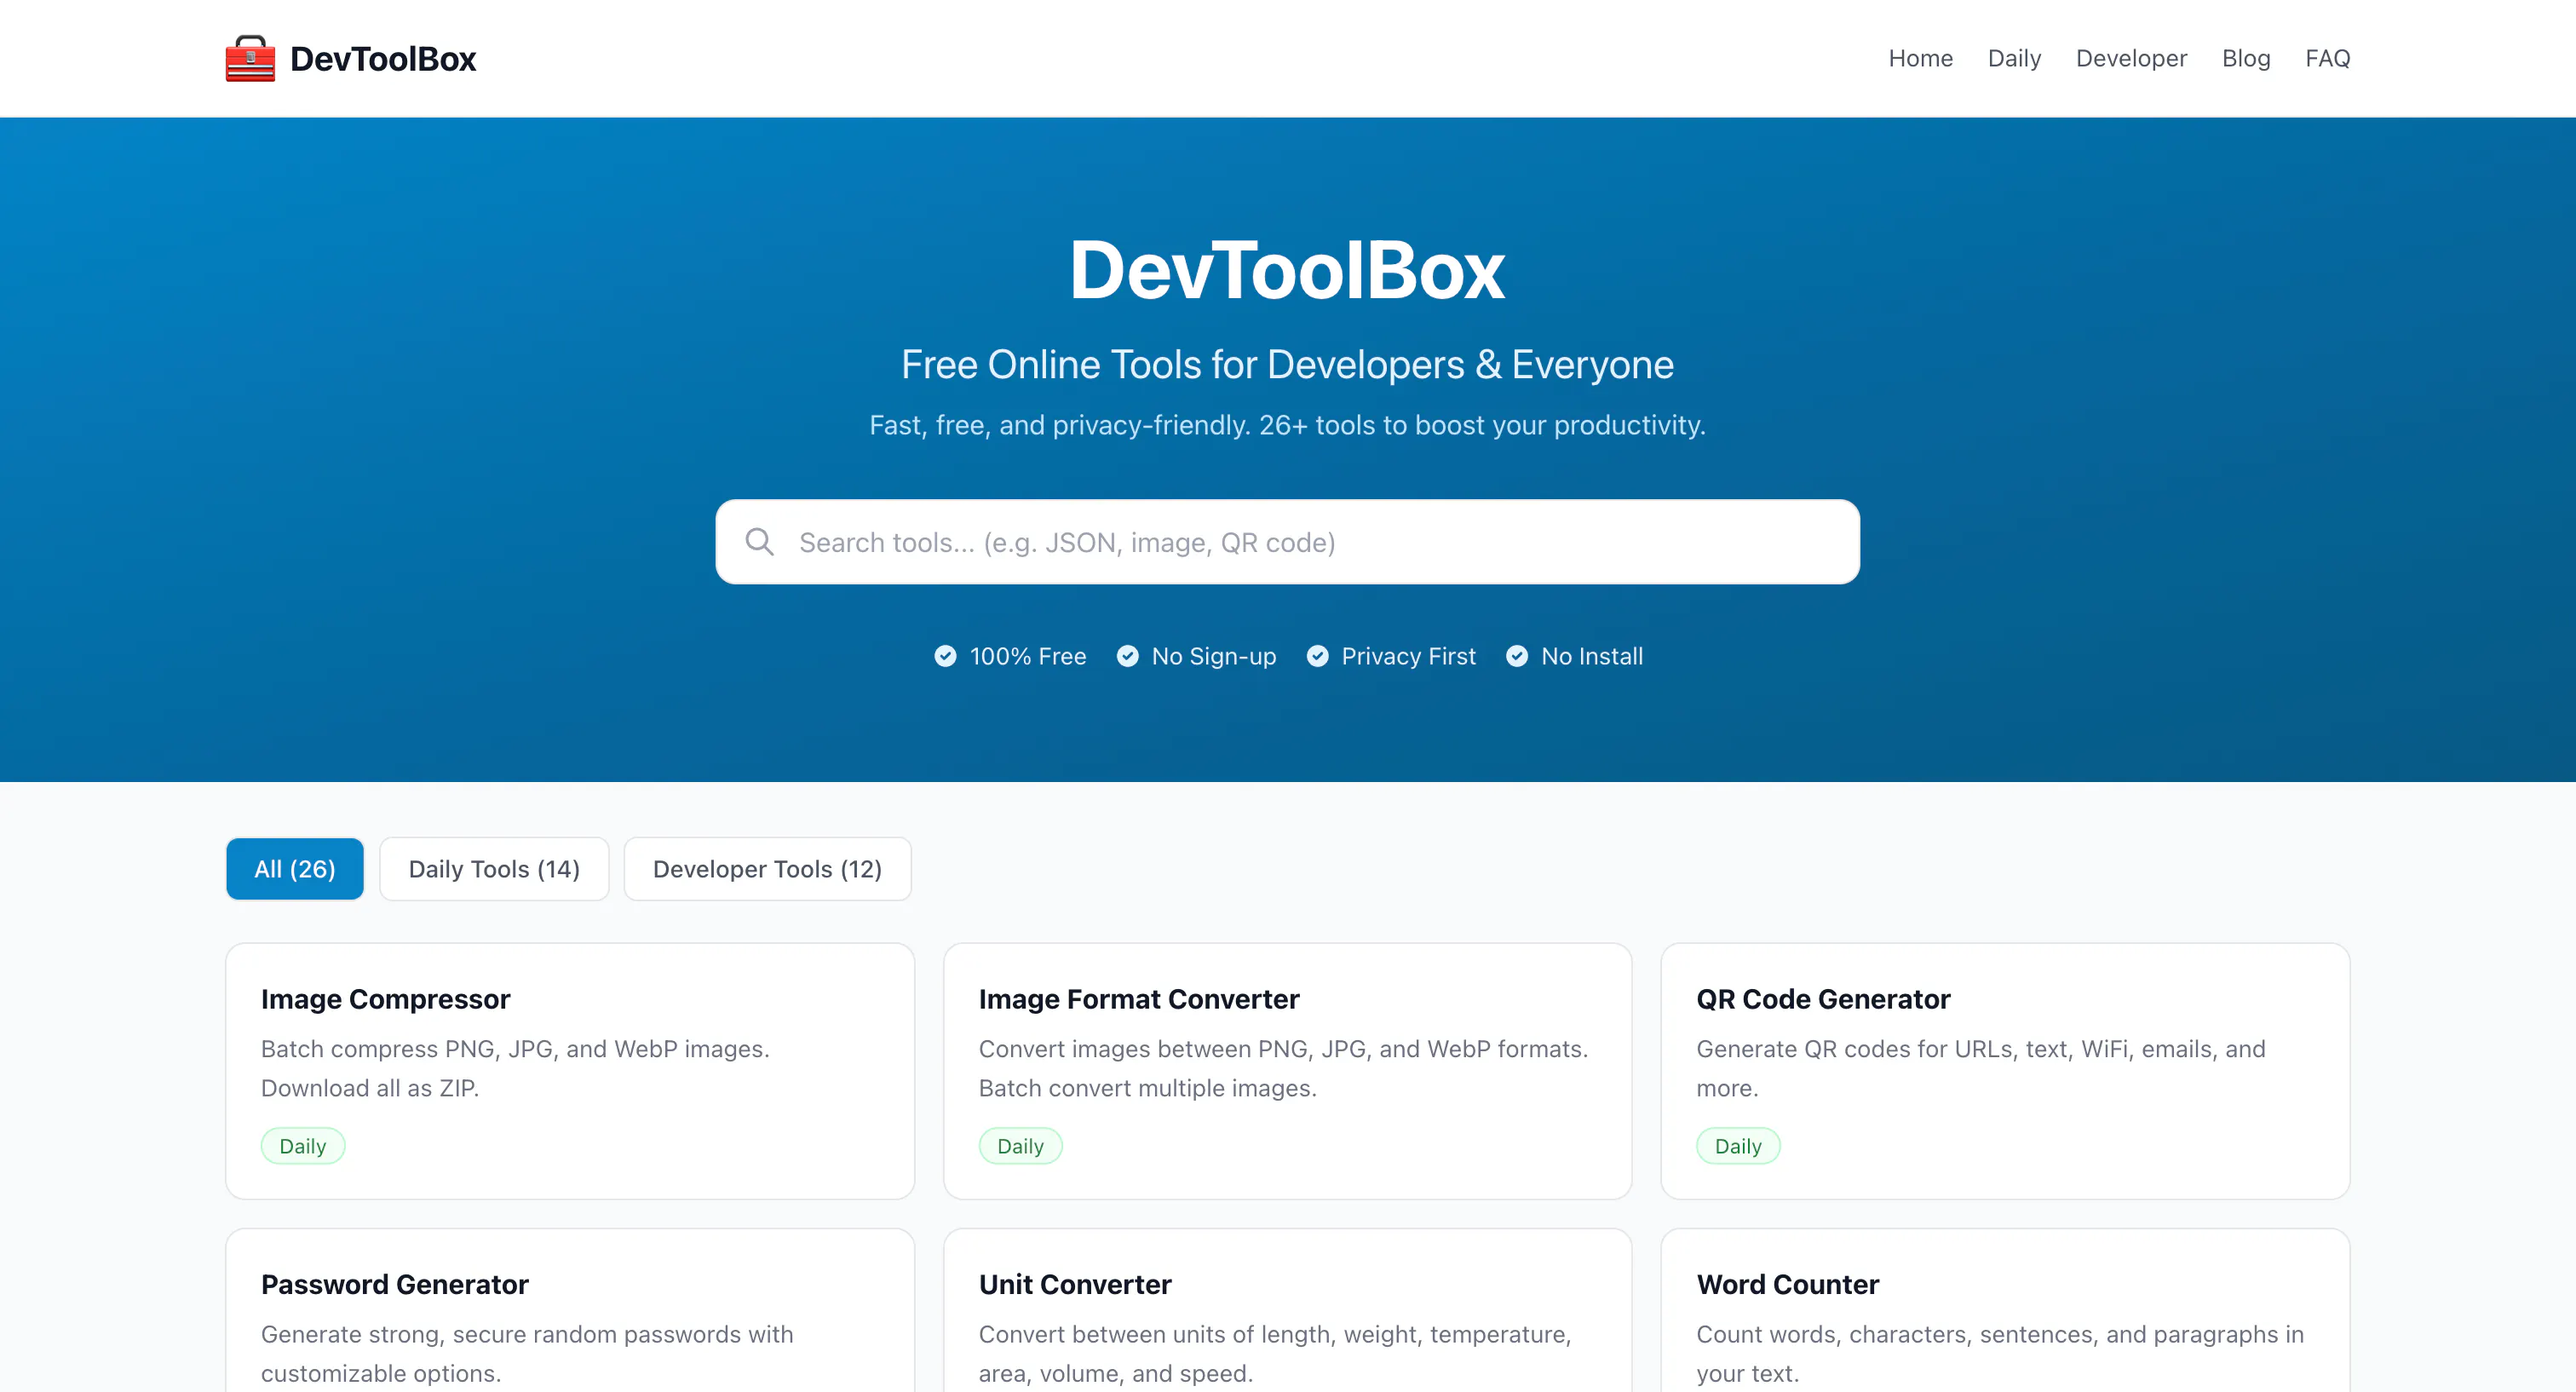This screenshot has width=2576, height=1392.
Task: Click the large DevToolBox hero heading
Action: (x=1287, y=270)
